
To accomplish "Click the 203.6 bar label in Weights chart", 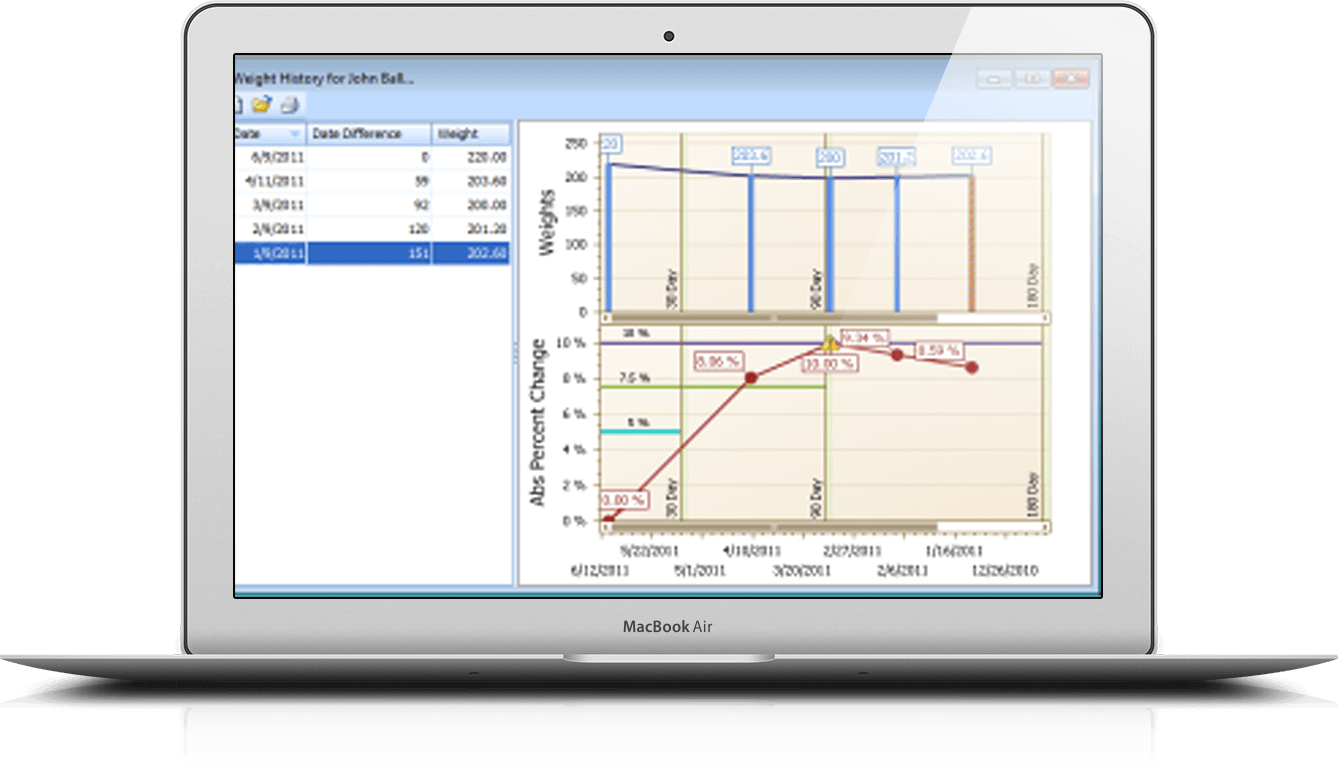I will 751,155.
